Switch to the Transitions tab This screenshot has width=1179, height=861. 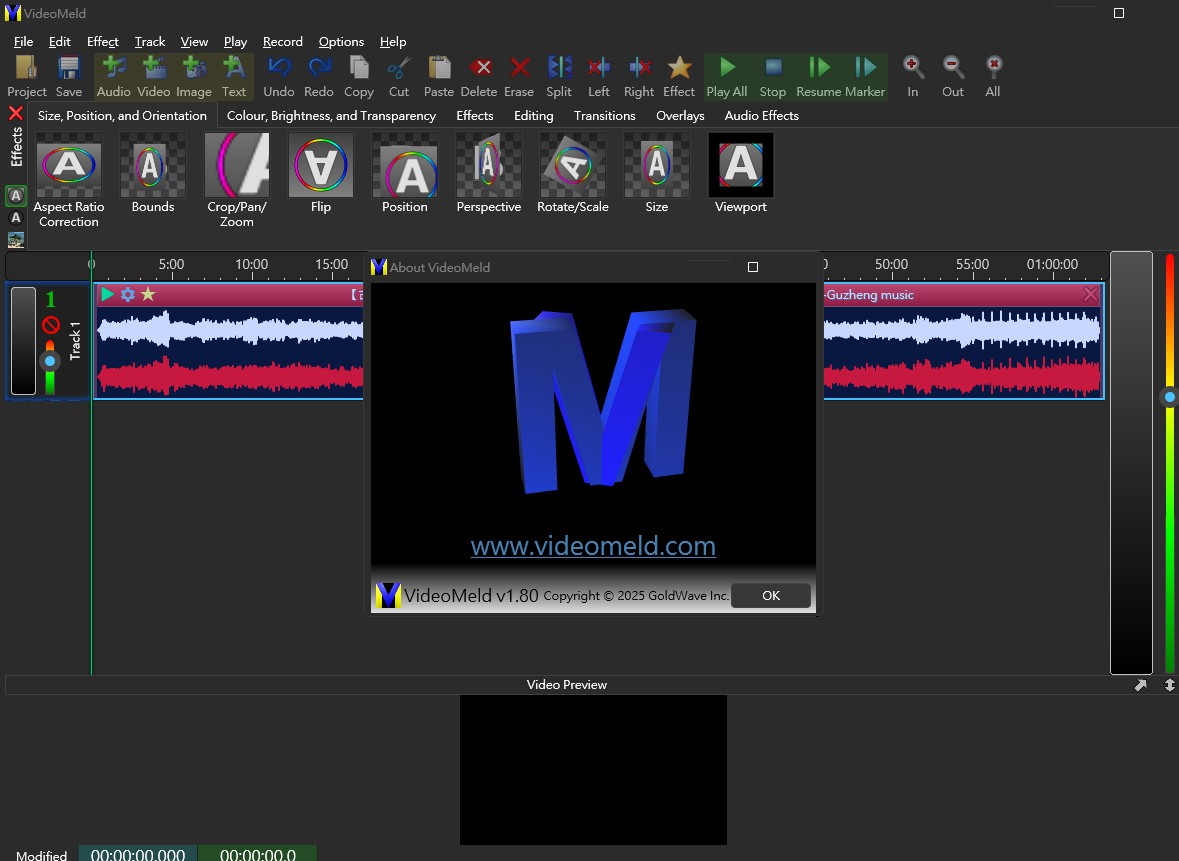[604, 115]
